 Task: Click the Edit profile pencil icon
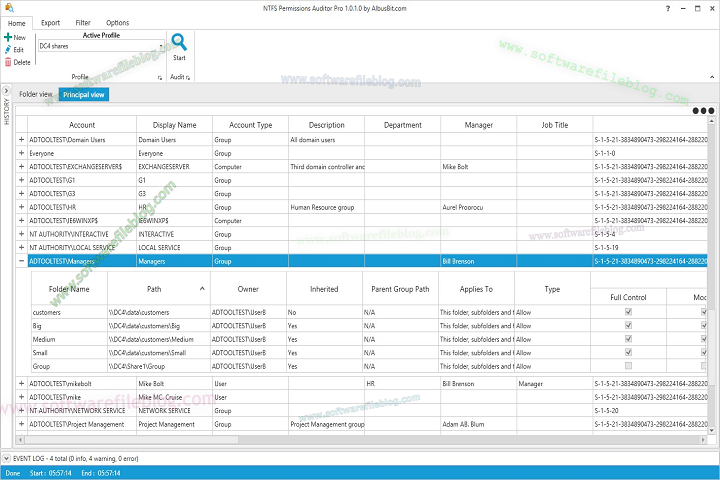[8, 49]
